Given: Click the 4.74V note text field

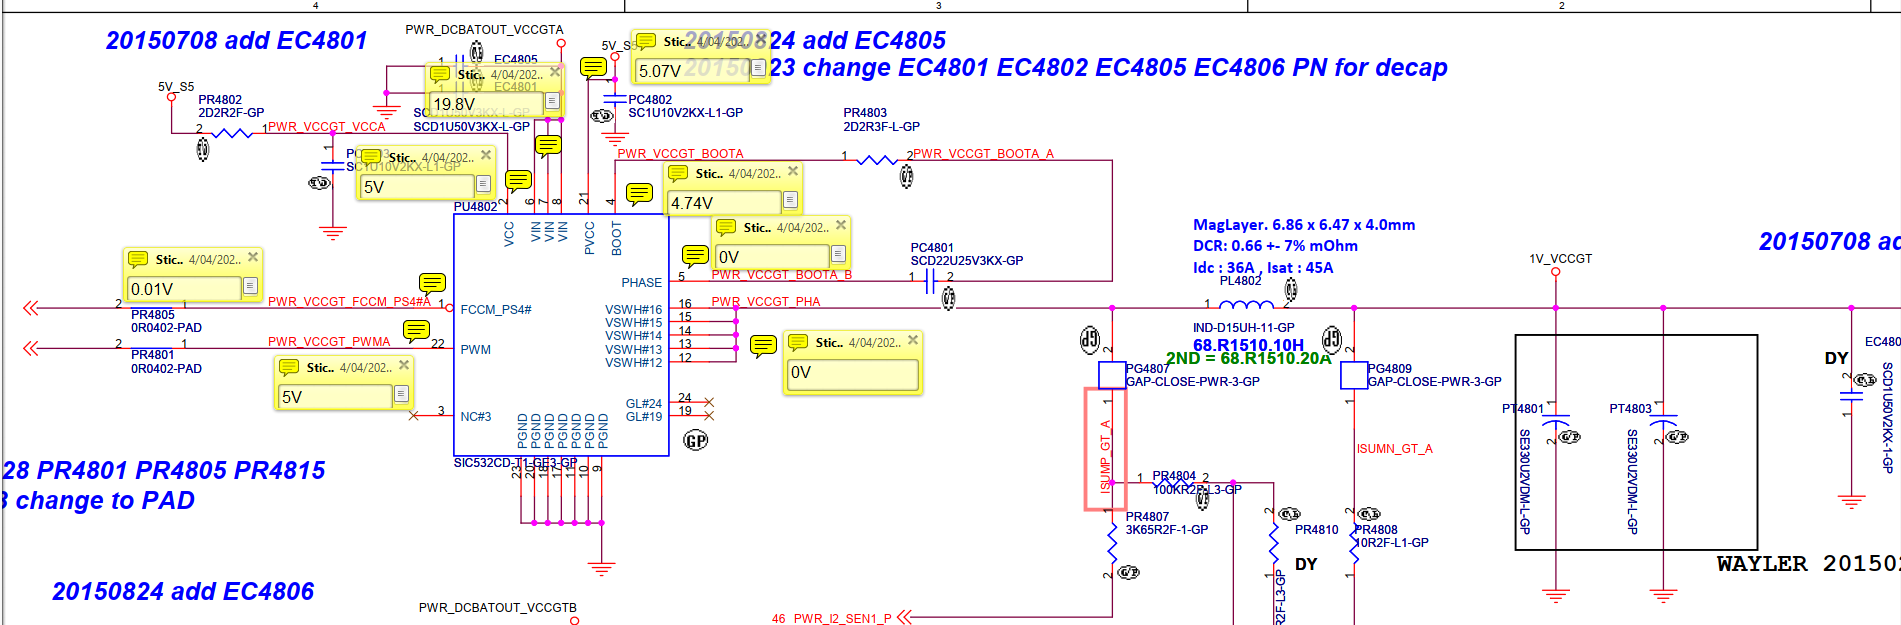Looking at the screenshot, I should click(x=725, y=202).
